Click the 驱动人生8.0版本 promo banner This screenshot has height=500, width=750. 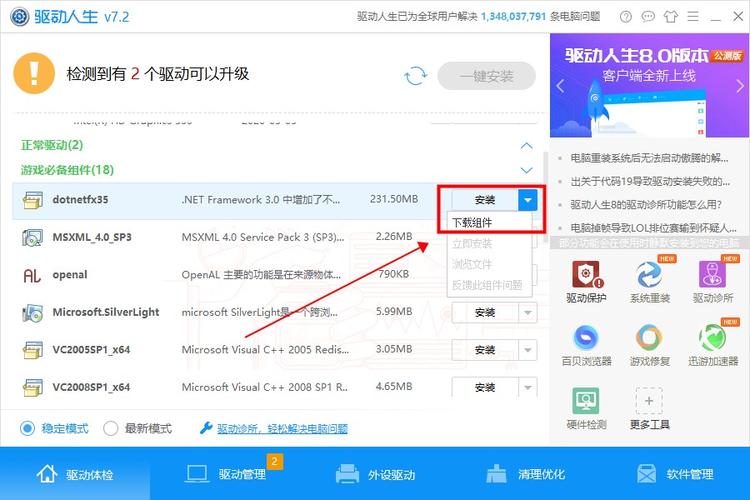click(x=650, y=85)
